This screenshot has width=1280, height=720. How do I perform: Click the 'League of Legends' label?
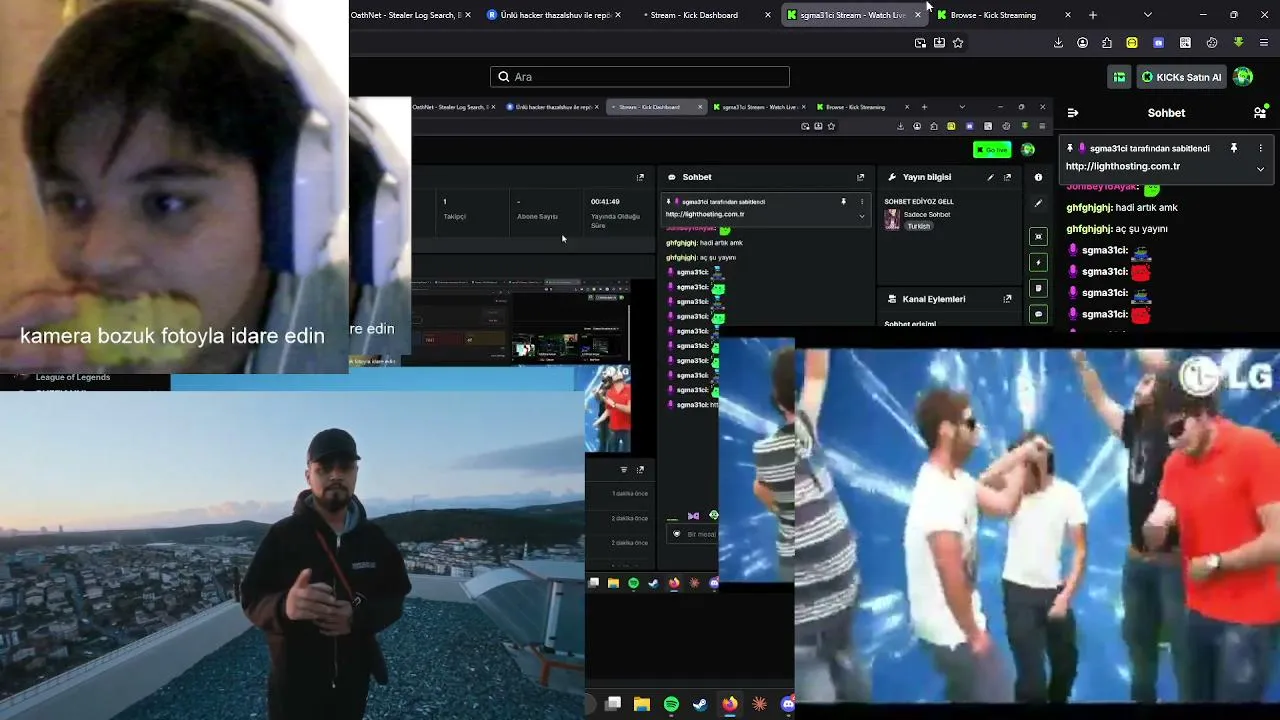coord(73,377)
